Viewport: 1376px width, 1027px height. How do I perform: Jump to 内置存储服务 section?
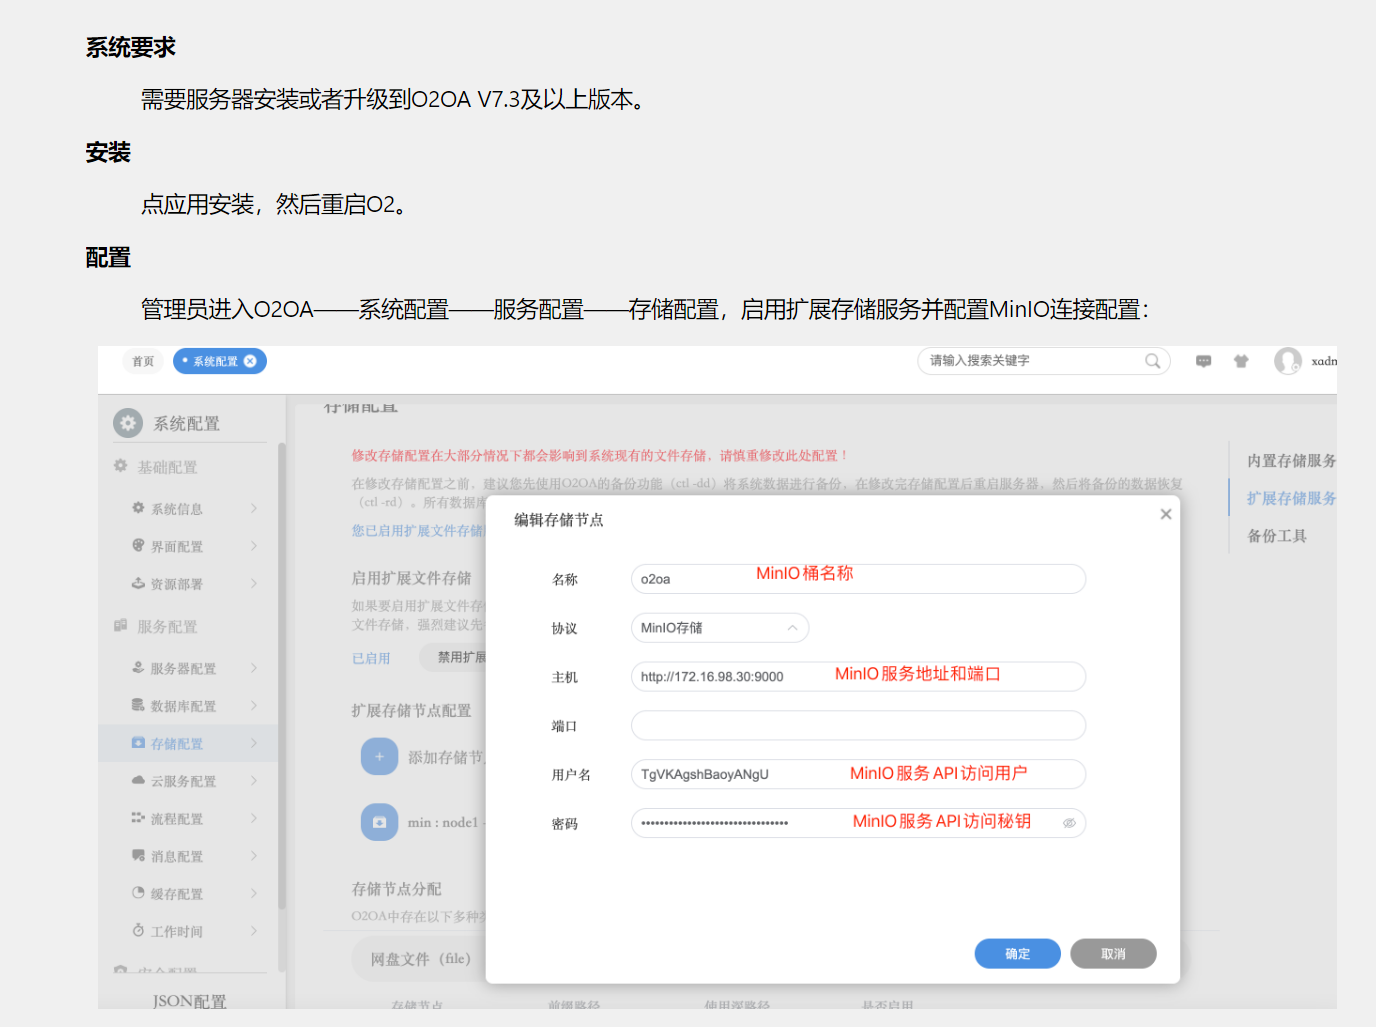1291,461
